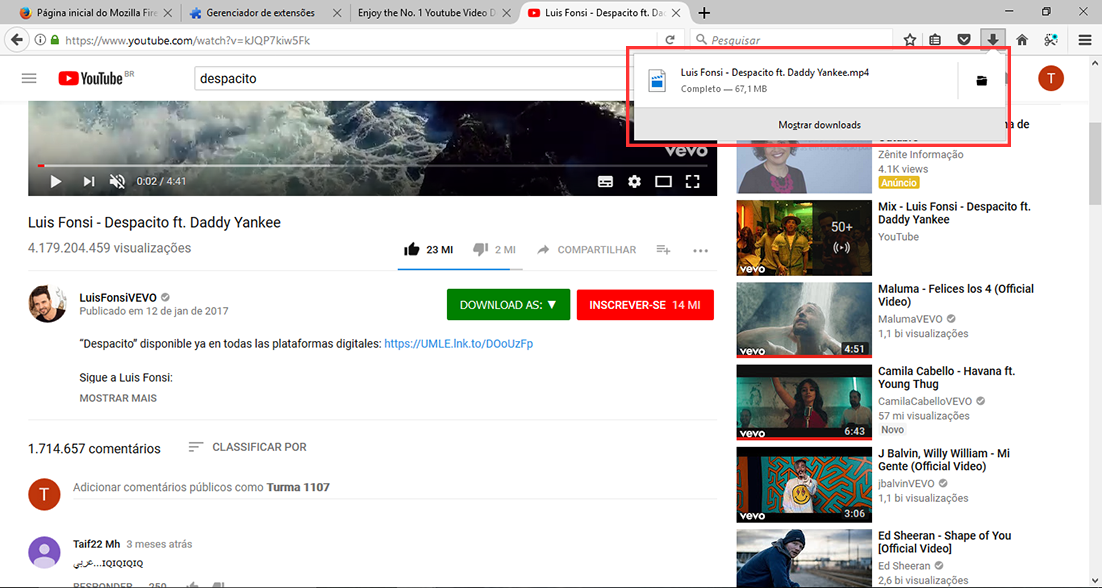Close the Gerenciador de extensões tab
Screen dimensions: 1102x588
[x=337, y=13]
